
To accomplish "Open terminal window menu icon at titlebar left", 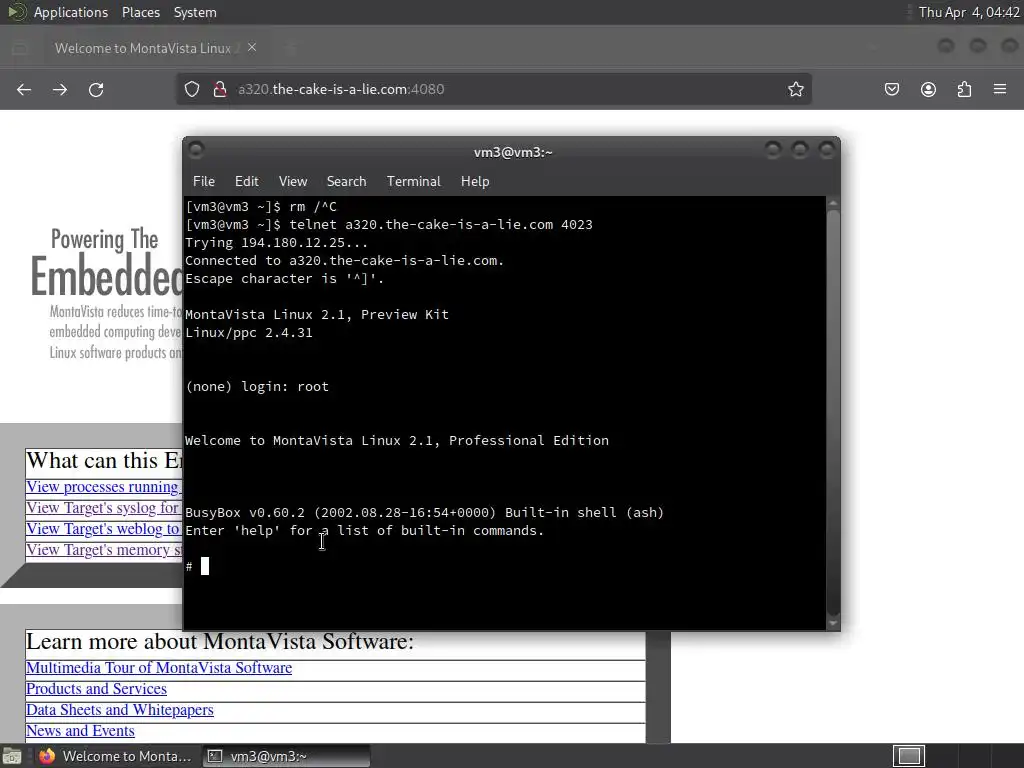I will click(196, 150).
